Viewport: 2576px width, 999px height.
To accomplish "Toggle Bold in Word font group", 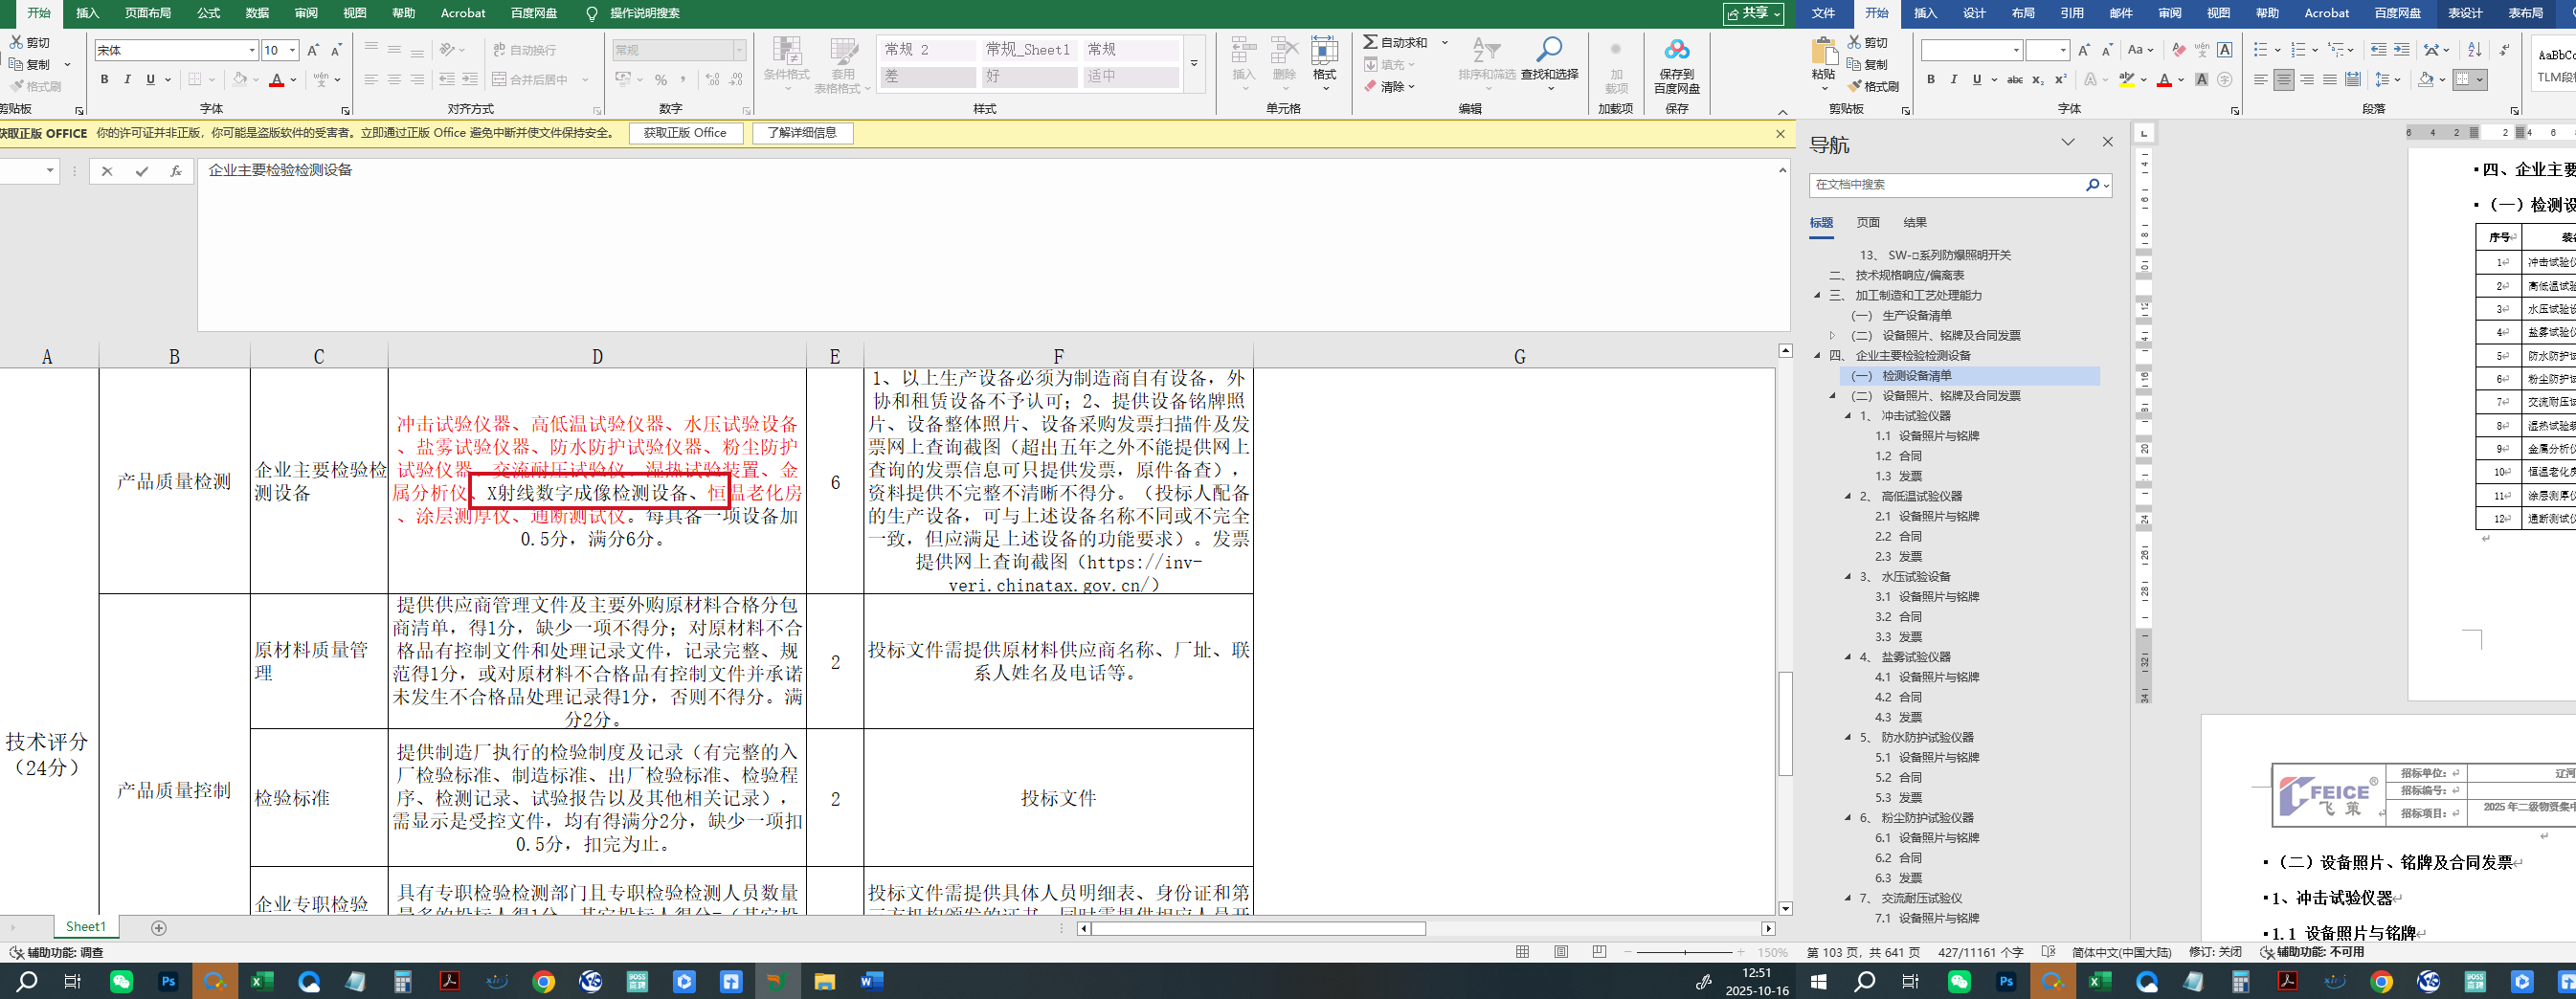I will point(1930,79).
